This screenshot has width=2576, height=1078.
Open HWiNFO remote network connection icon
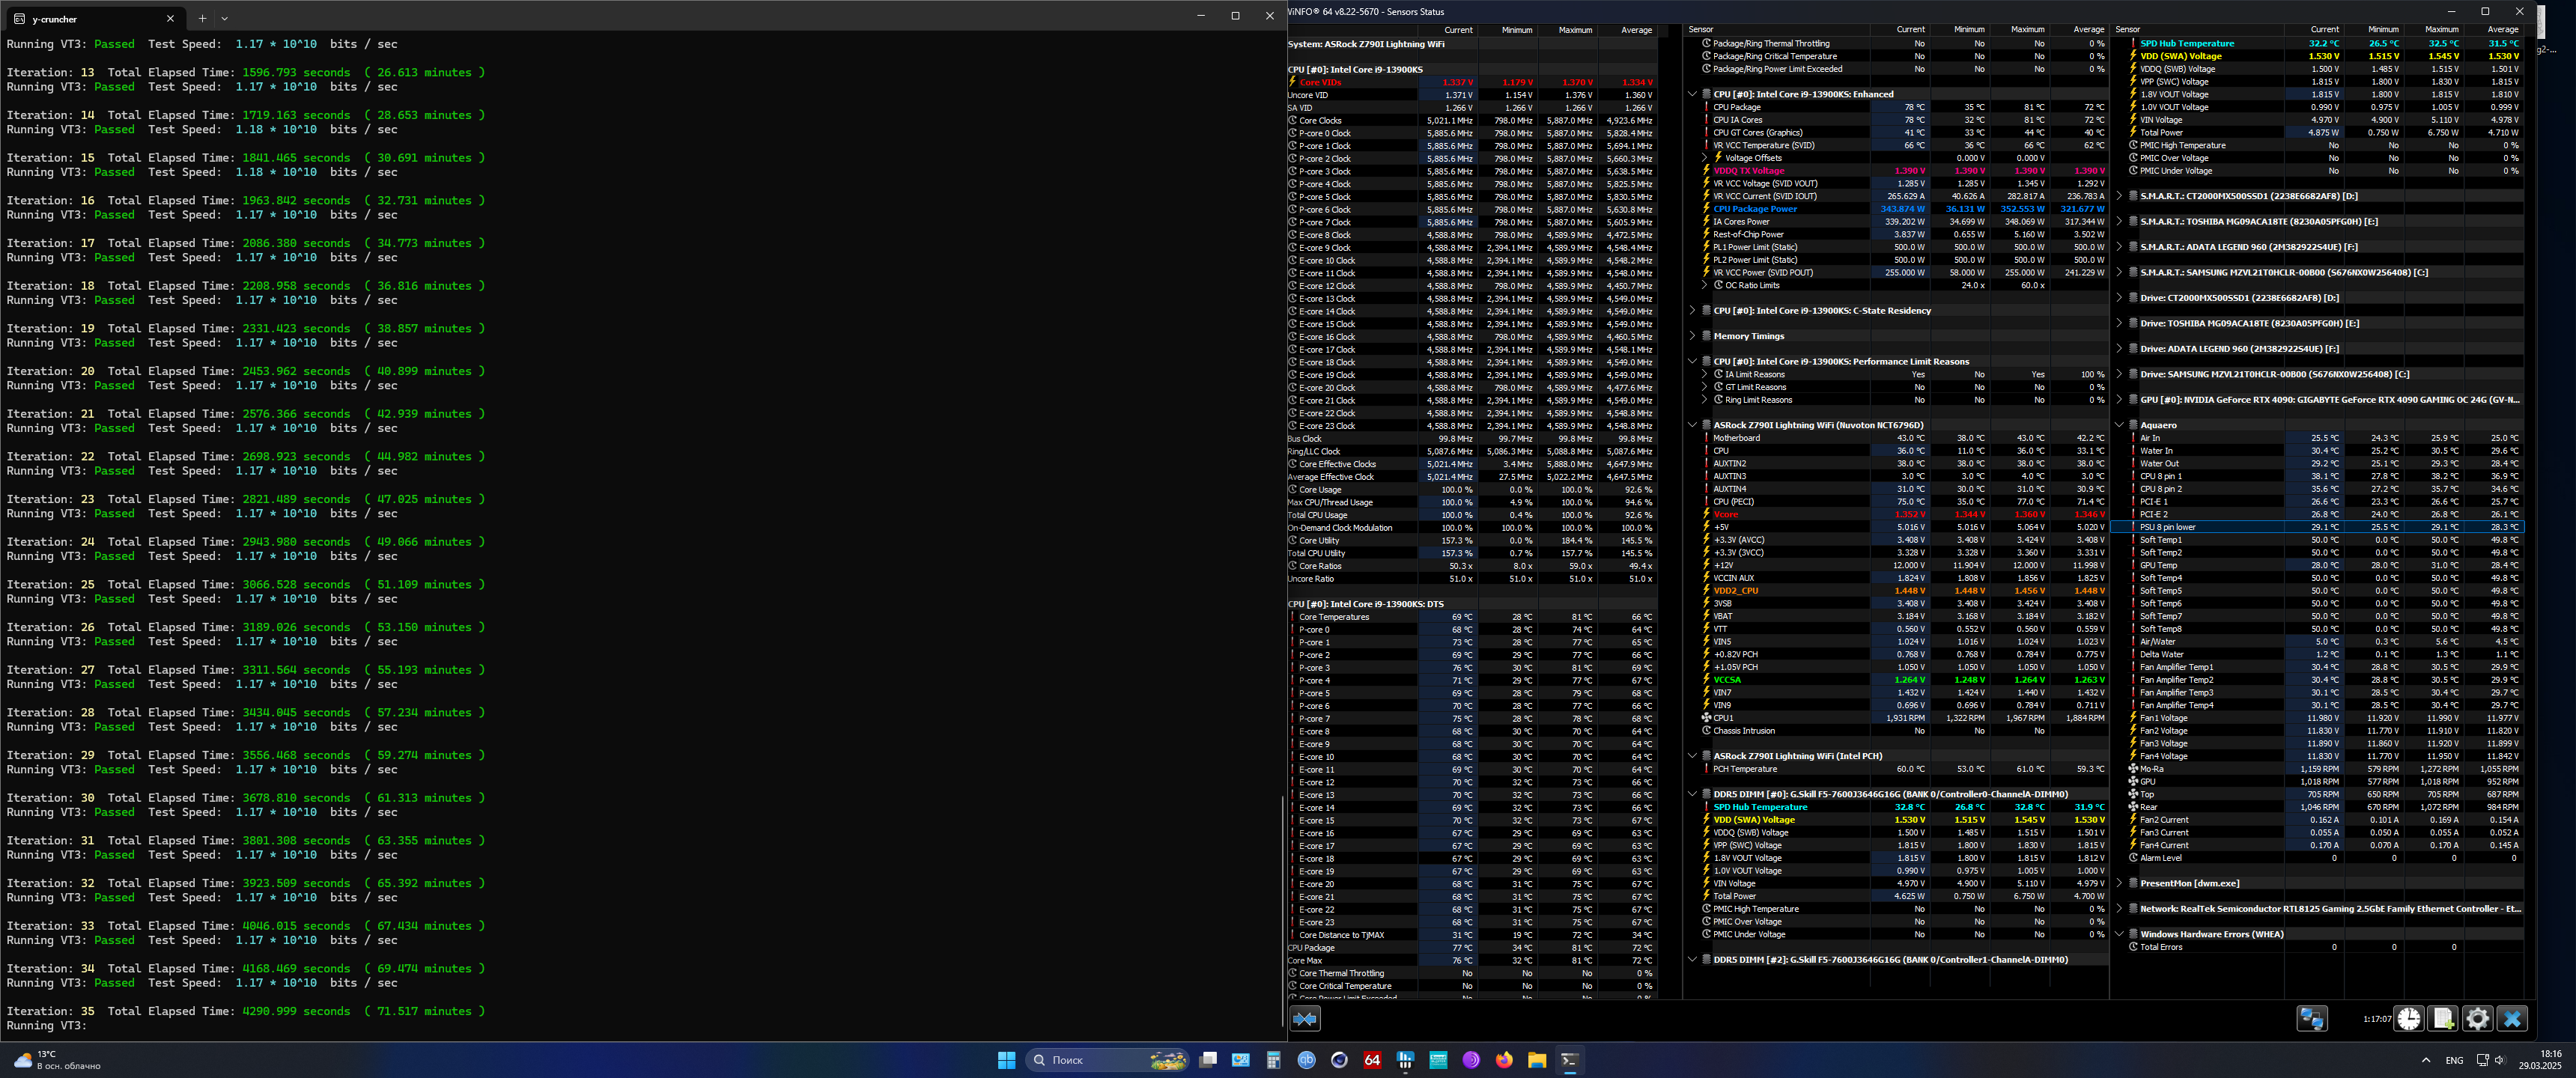tap(2311, 1018)
